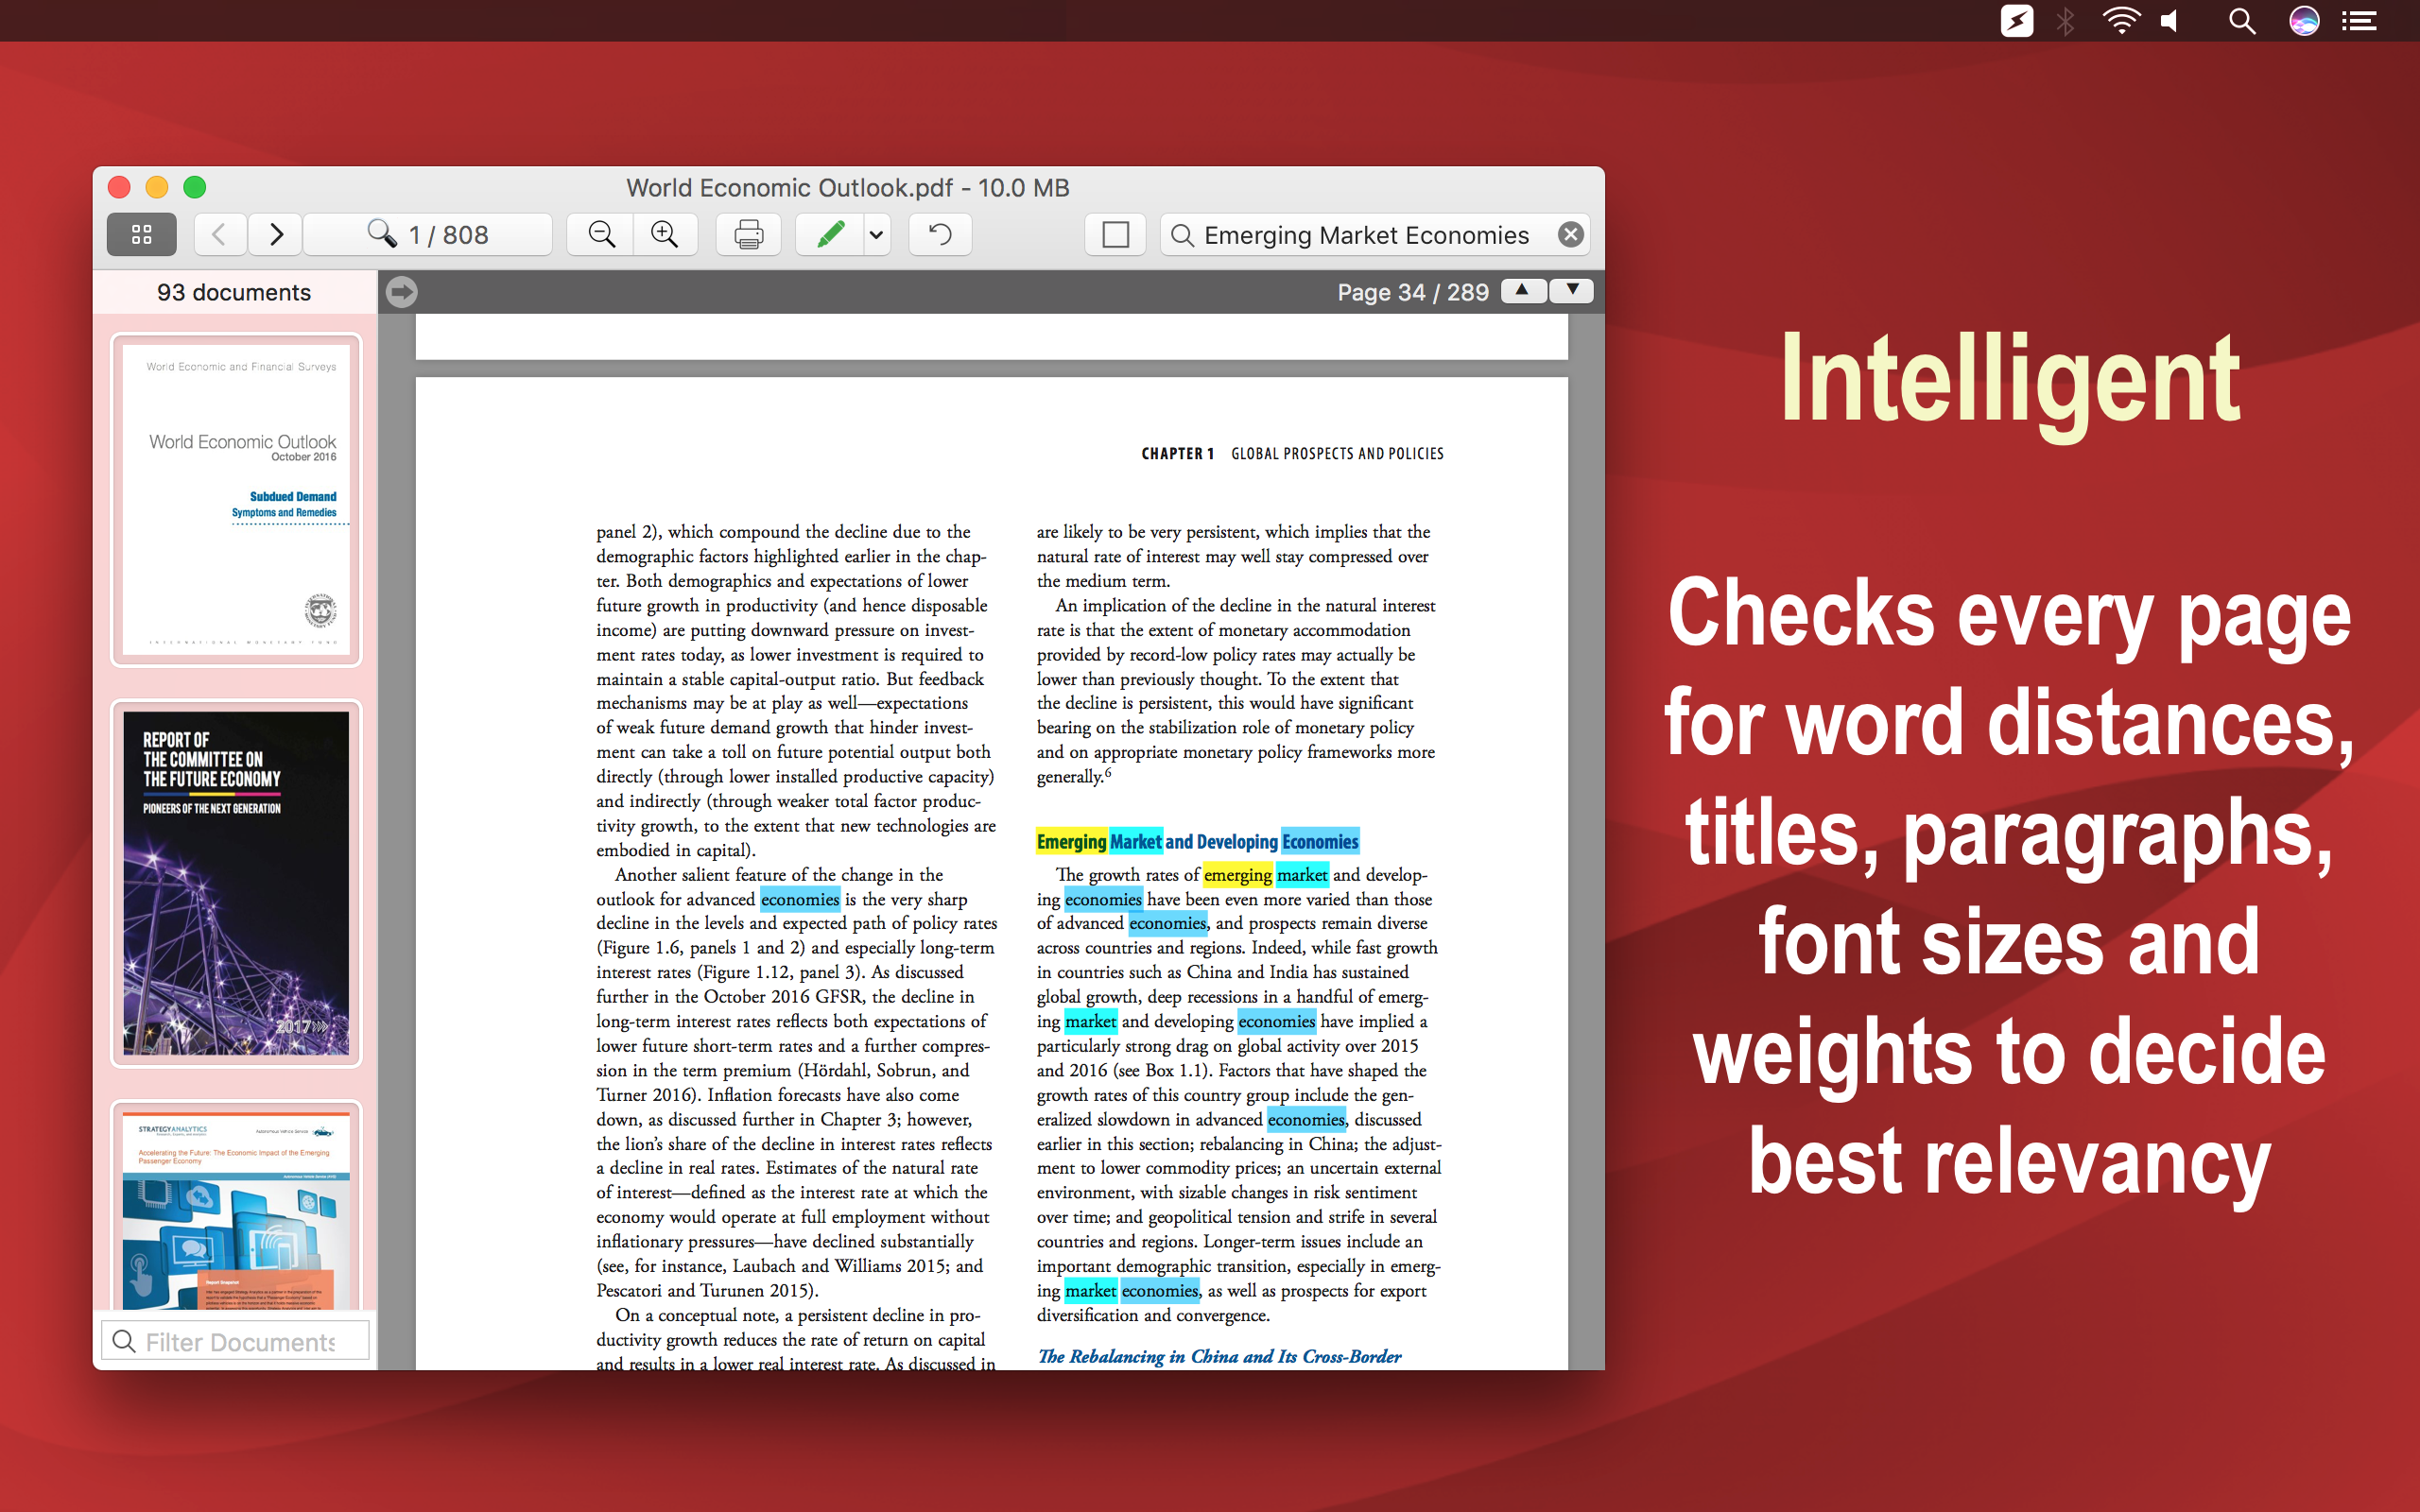The width and height of the screenshot is (2420, 1512).
Task: Click the 1 / 808 search result field
Action: pyautogui.click(x=428, y=234)
